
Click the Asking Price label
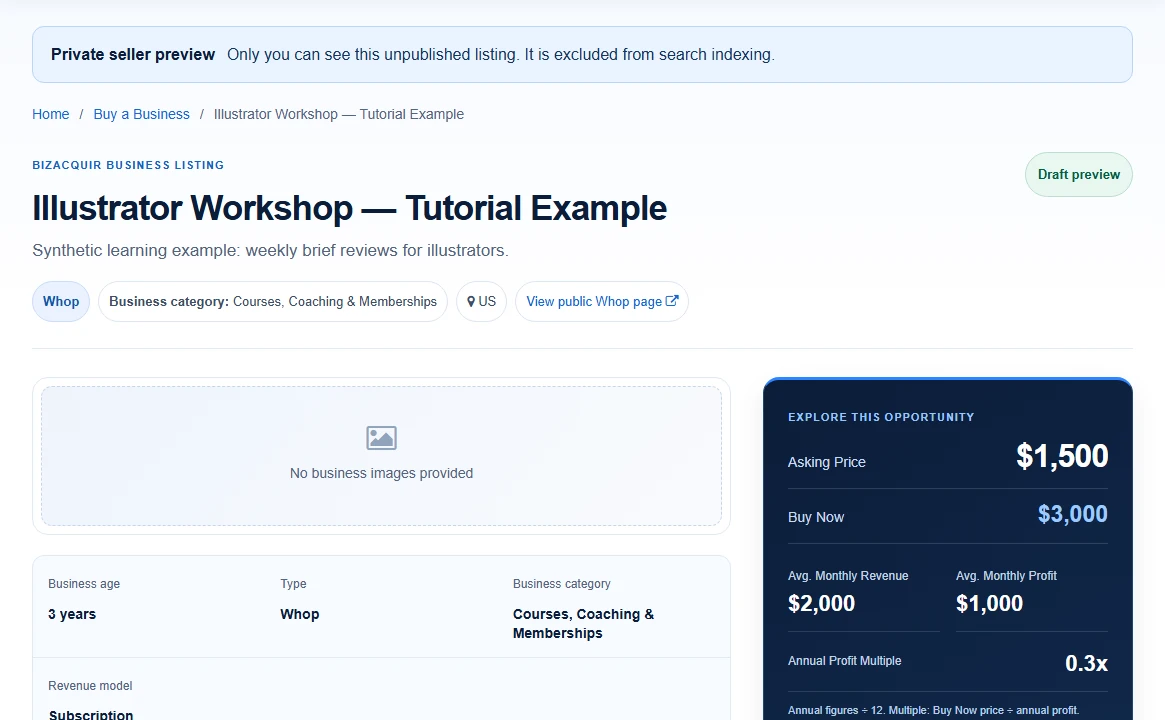point(826,462)
